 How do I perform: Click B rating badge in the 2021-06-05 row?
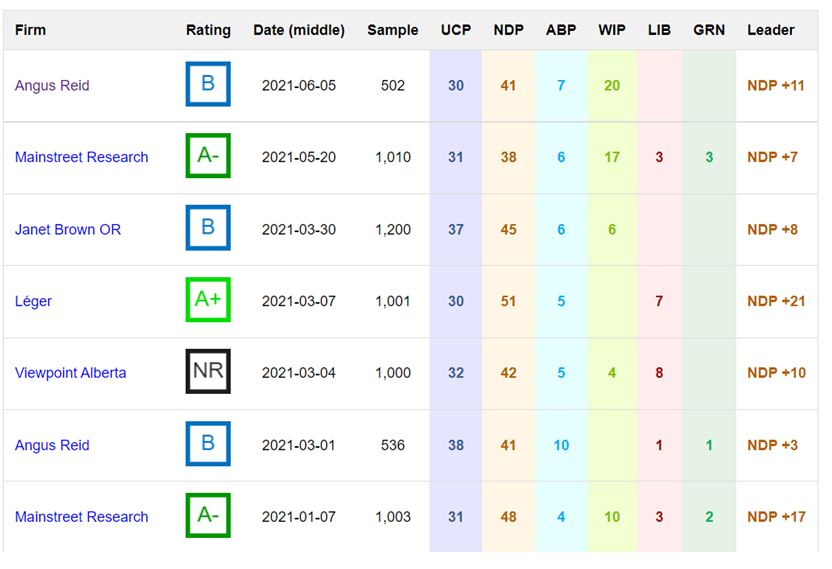point(208,85)
